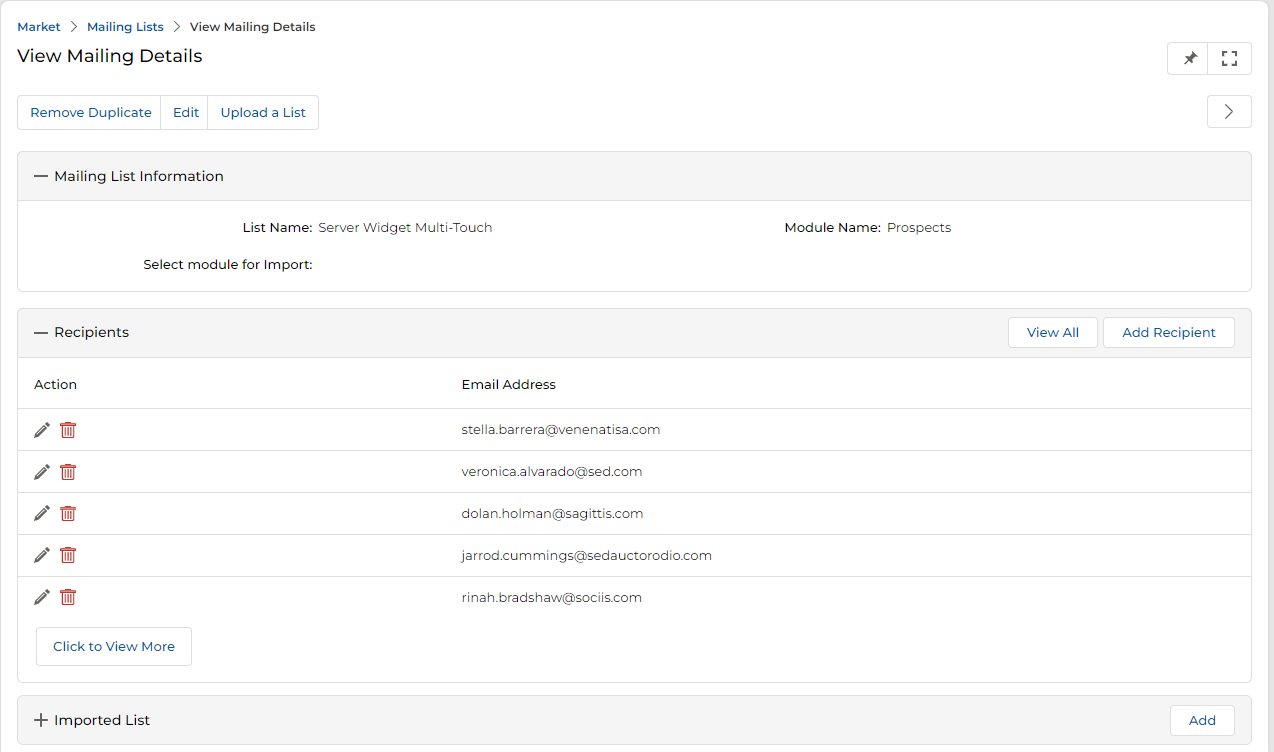Click the Remove Duplicate button
Image resolution: width=1274 pixels, height=752 pixels.
pos(91,112)
